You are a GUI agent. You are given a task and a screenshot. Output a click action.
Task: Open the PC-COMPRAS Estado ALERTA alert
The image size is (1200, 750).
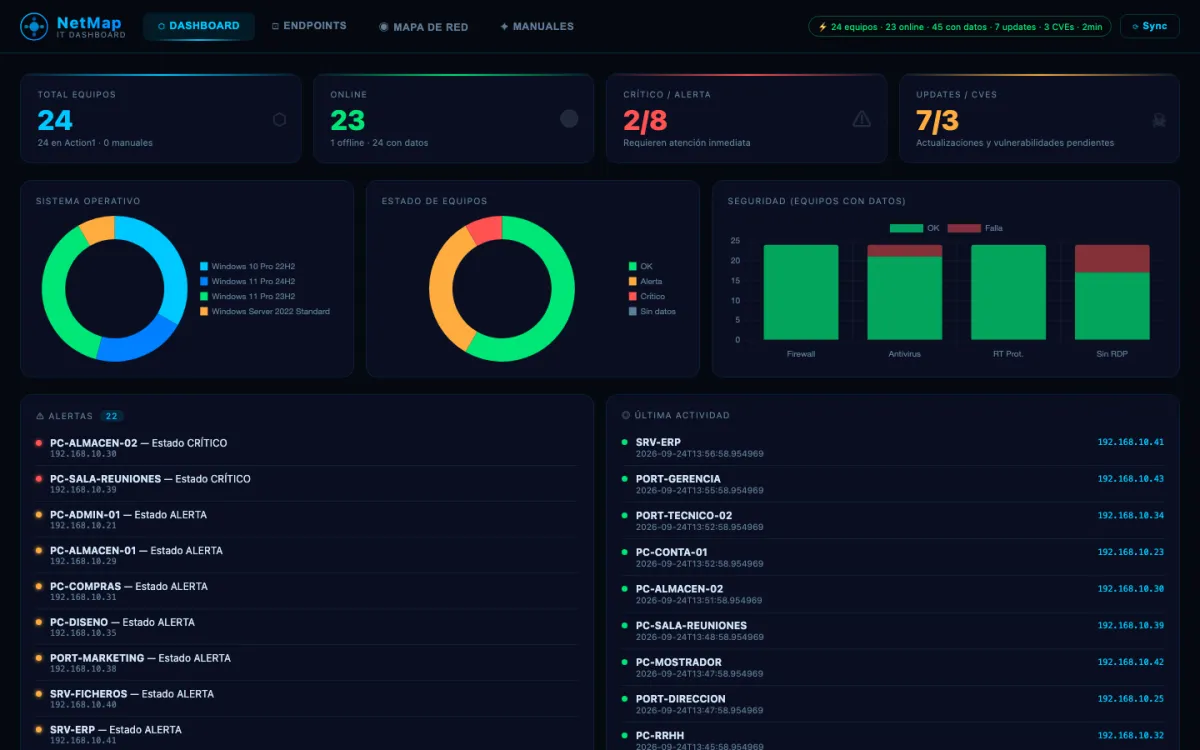pos(306,592)
